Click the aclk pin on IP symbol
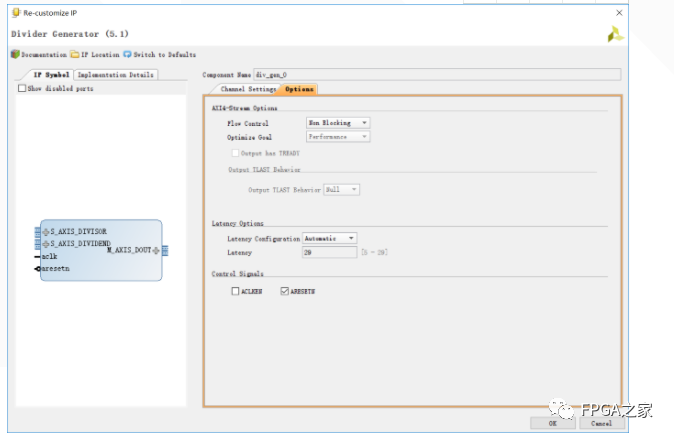The image size is (674, 439). pos(38,256)
